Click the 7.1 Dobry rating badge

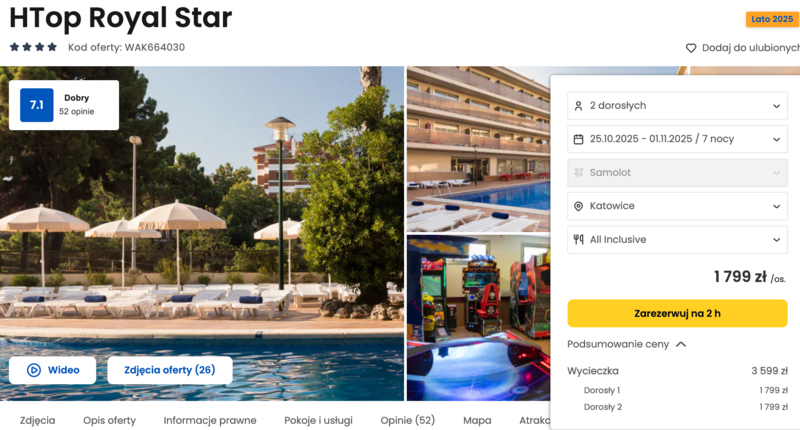[64, 105]
